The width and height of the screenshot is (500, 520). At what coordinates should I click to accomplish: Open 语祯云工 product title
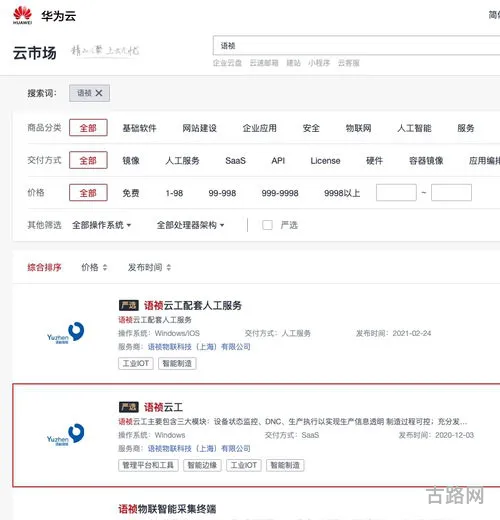(163, 407)
